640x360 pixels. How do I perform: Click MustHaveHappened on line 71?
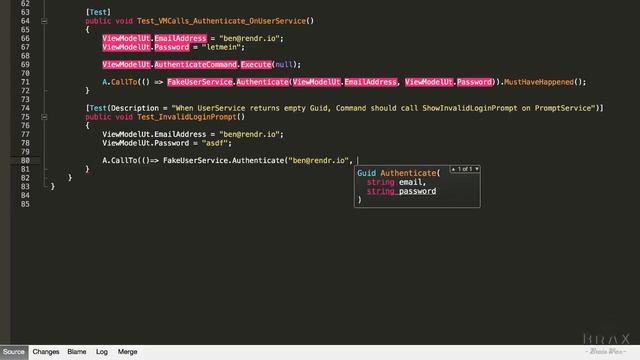pyautogui.click(x=539, y=82)
